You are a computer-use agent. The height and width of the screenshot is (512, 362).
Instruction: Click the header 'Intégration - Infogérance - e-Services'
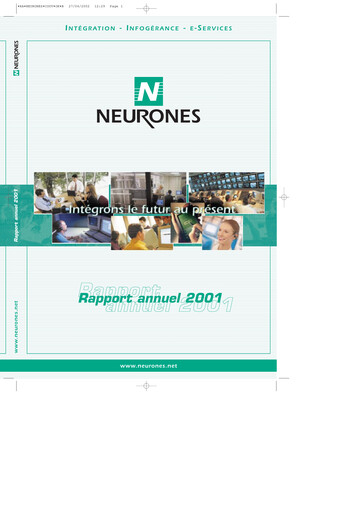tap(149, 28)
